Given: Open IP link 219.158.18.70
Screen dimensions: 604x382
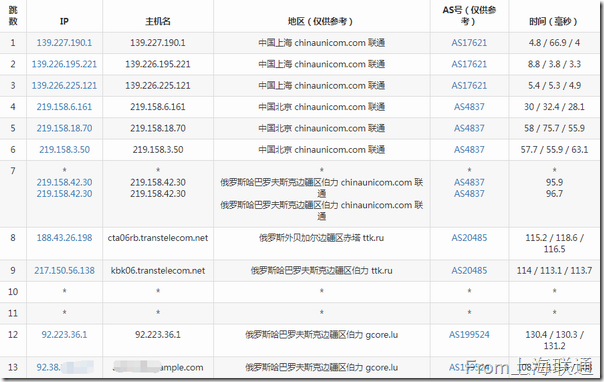Looking at the screenshot, I should click(x=64, y=128).
